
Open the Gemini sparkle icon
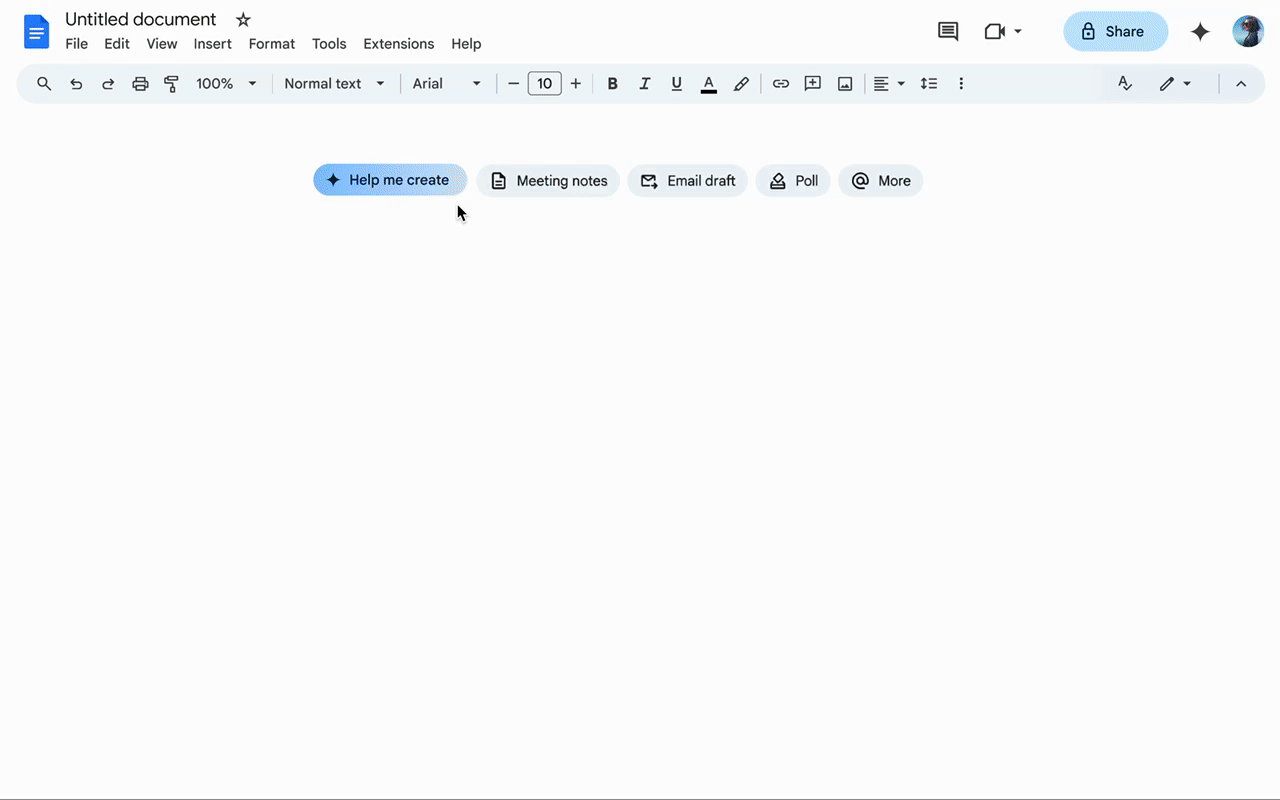pos(1200,31)
